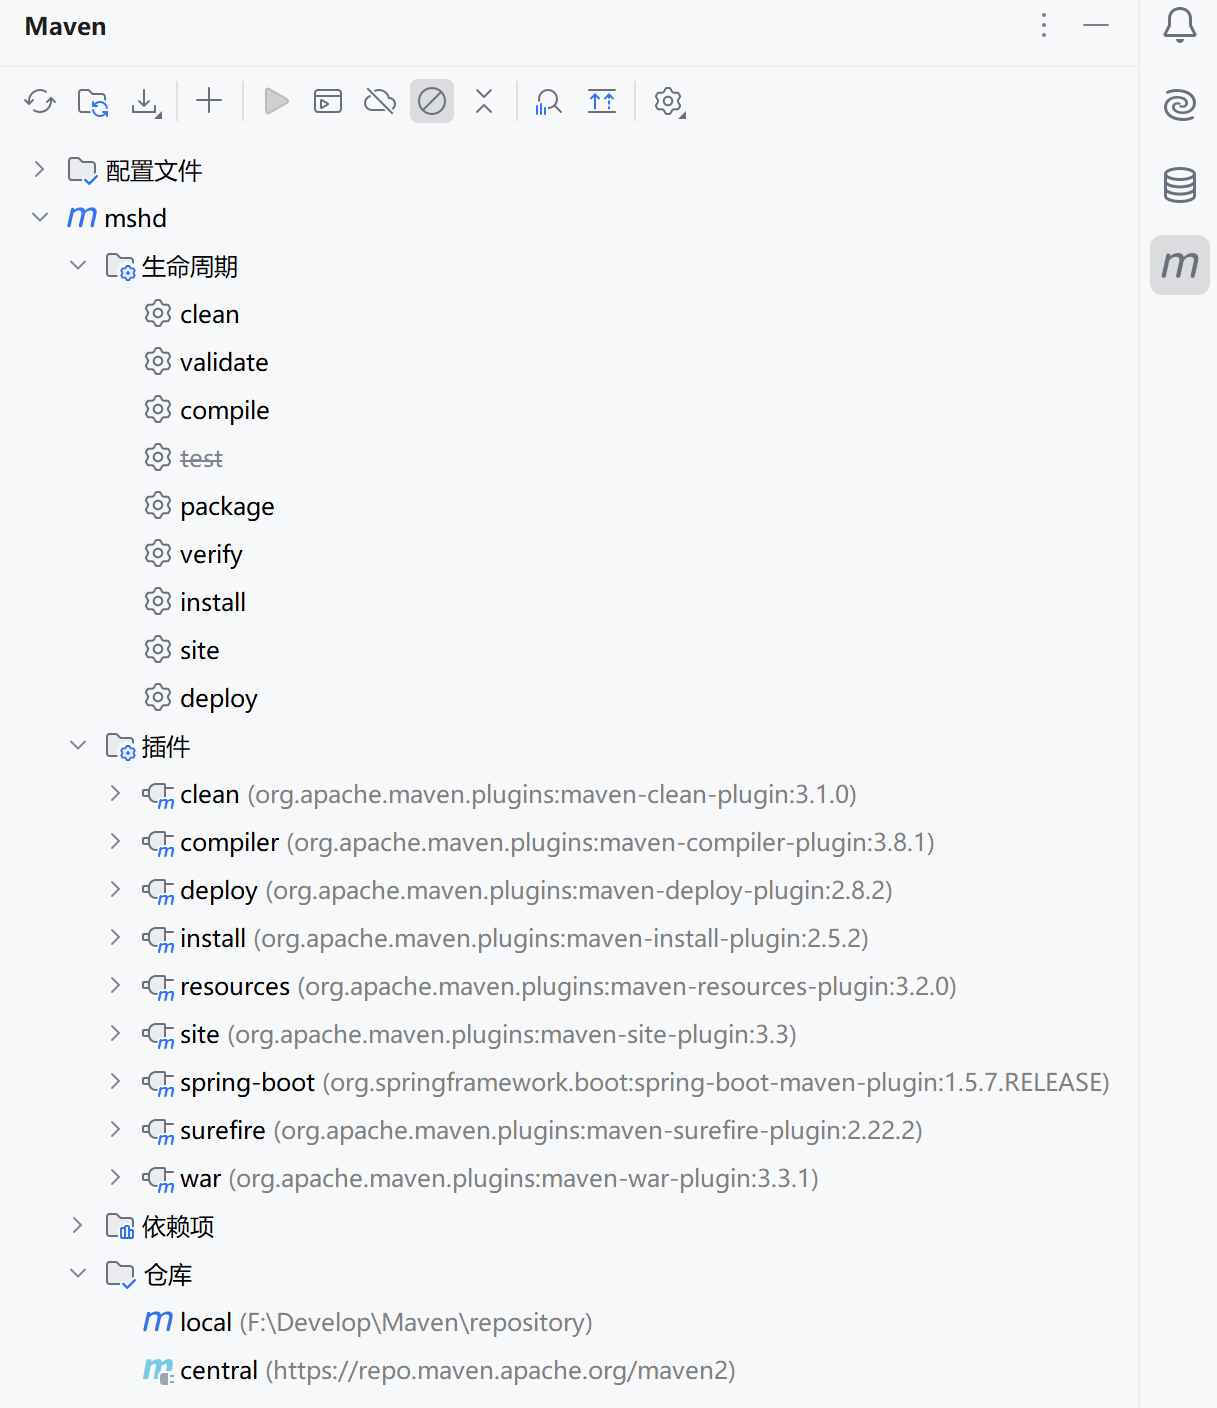This screenshot has width=1217, height=1408.
Task: Click generate sources and update folders icon
Action: click(93, 101)
